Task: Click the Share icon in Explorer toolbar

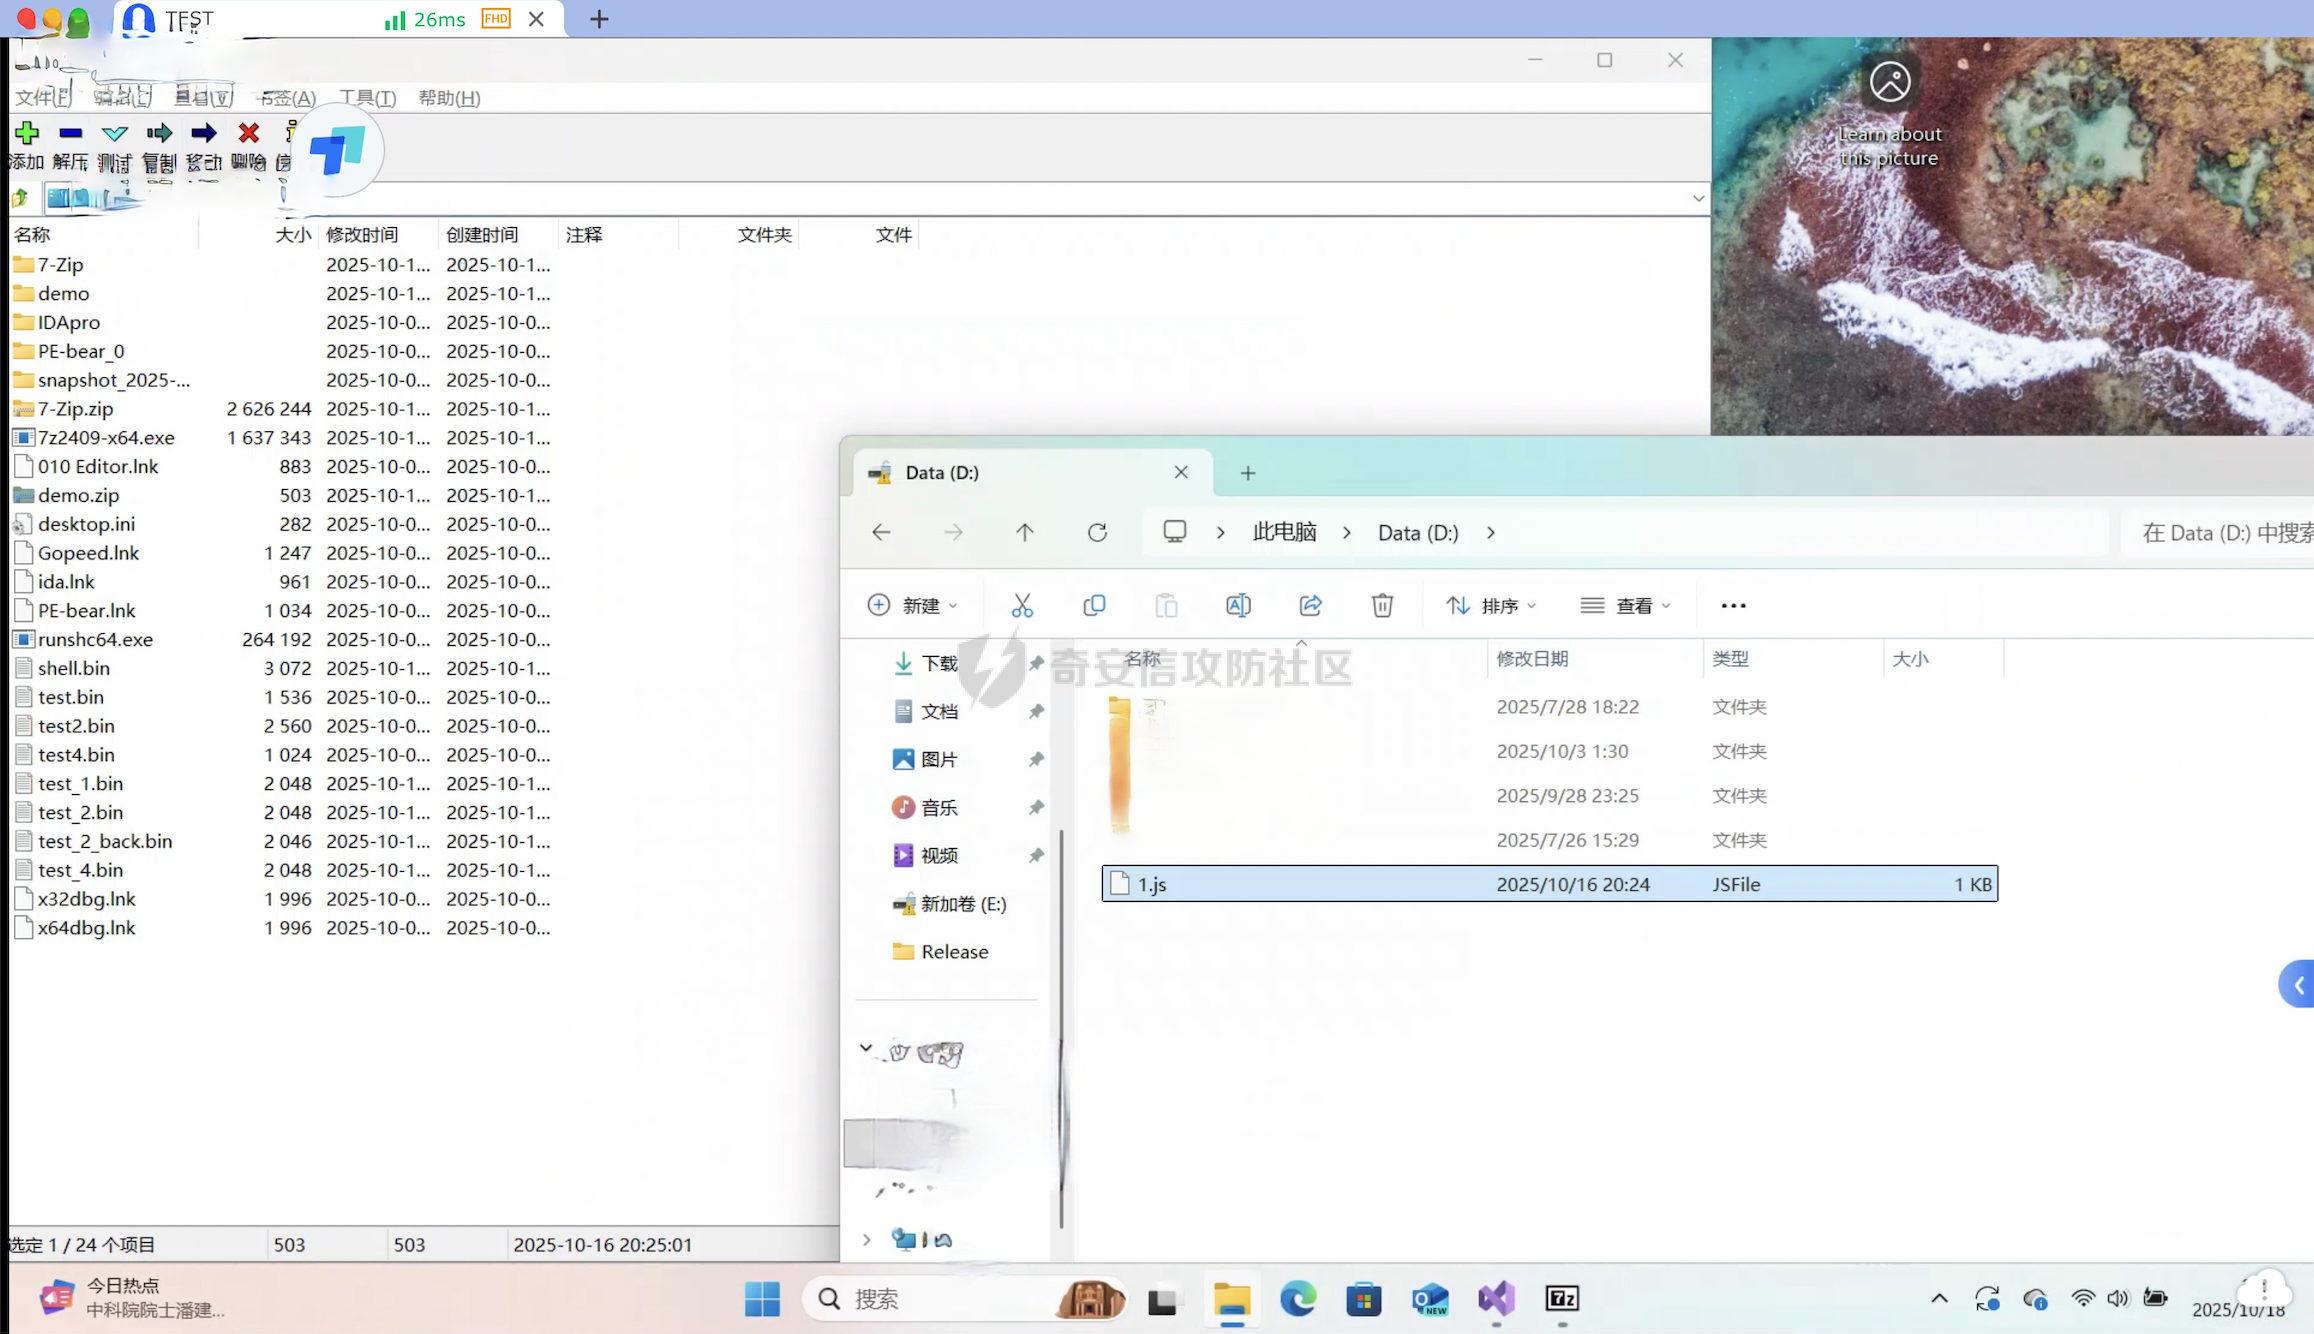Action: click(x=1310, y=605)
